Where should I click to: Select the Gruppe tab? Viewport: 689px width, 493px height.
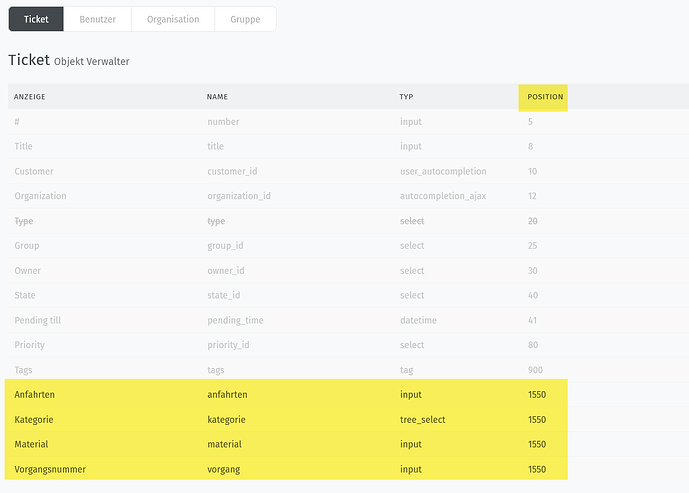tap(245, 19)
